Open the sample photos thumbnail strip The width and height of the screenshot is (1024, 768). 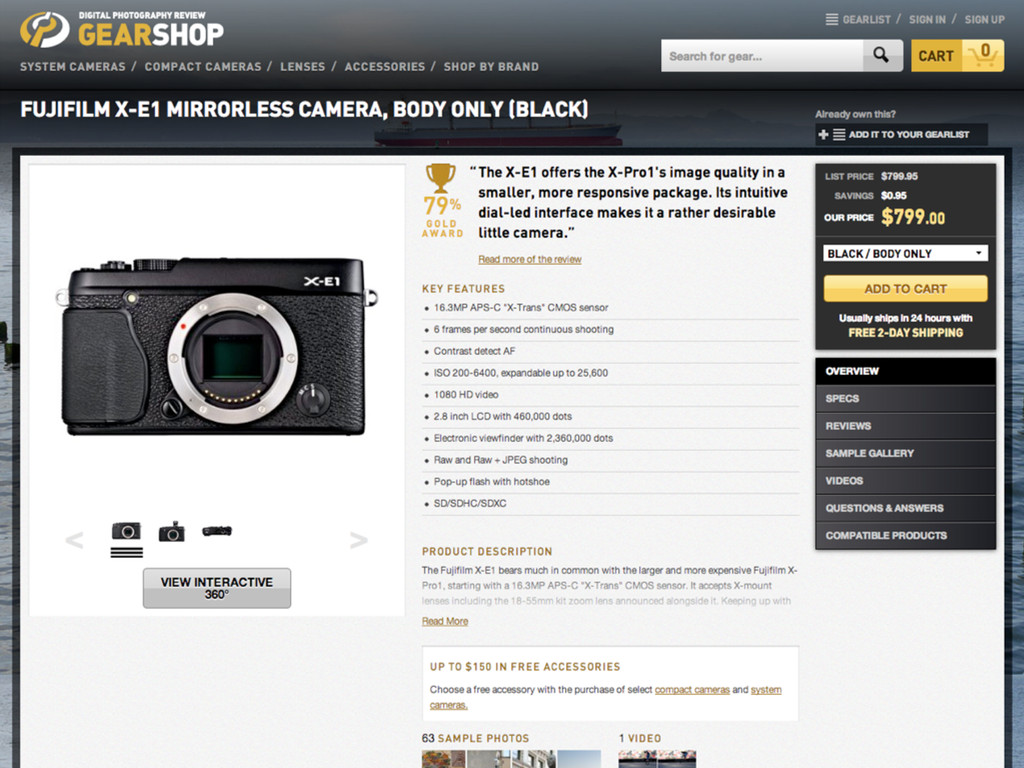point(511,759)
